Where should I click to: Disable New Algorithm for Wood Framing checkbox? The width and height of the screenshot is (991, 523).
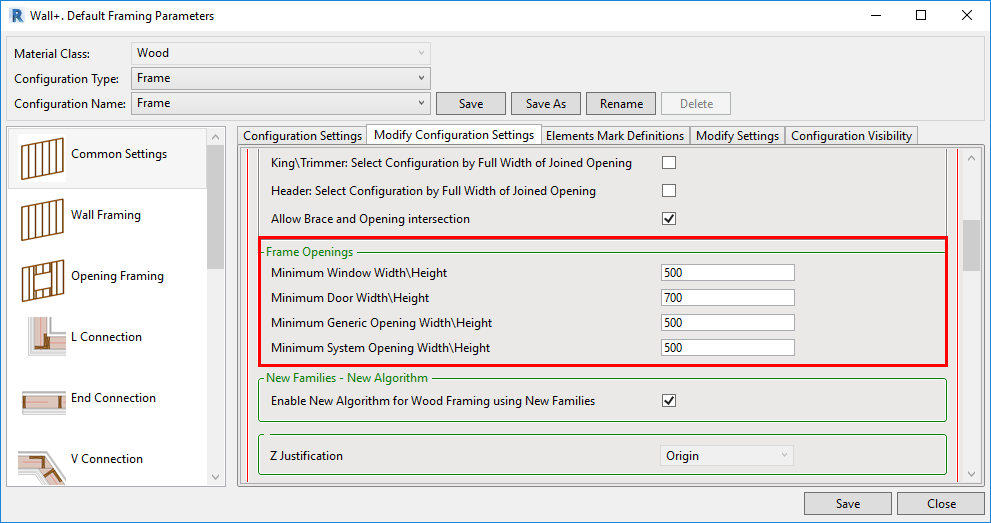point(669,400)
